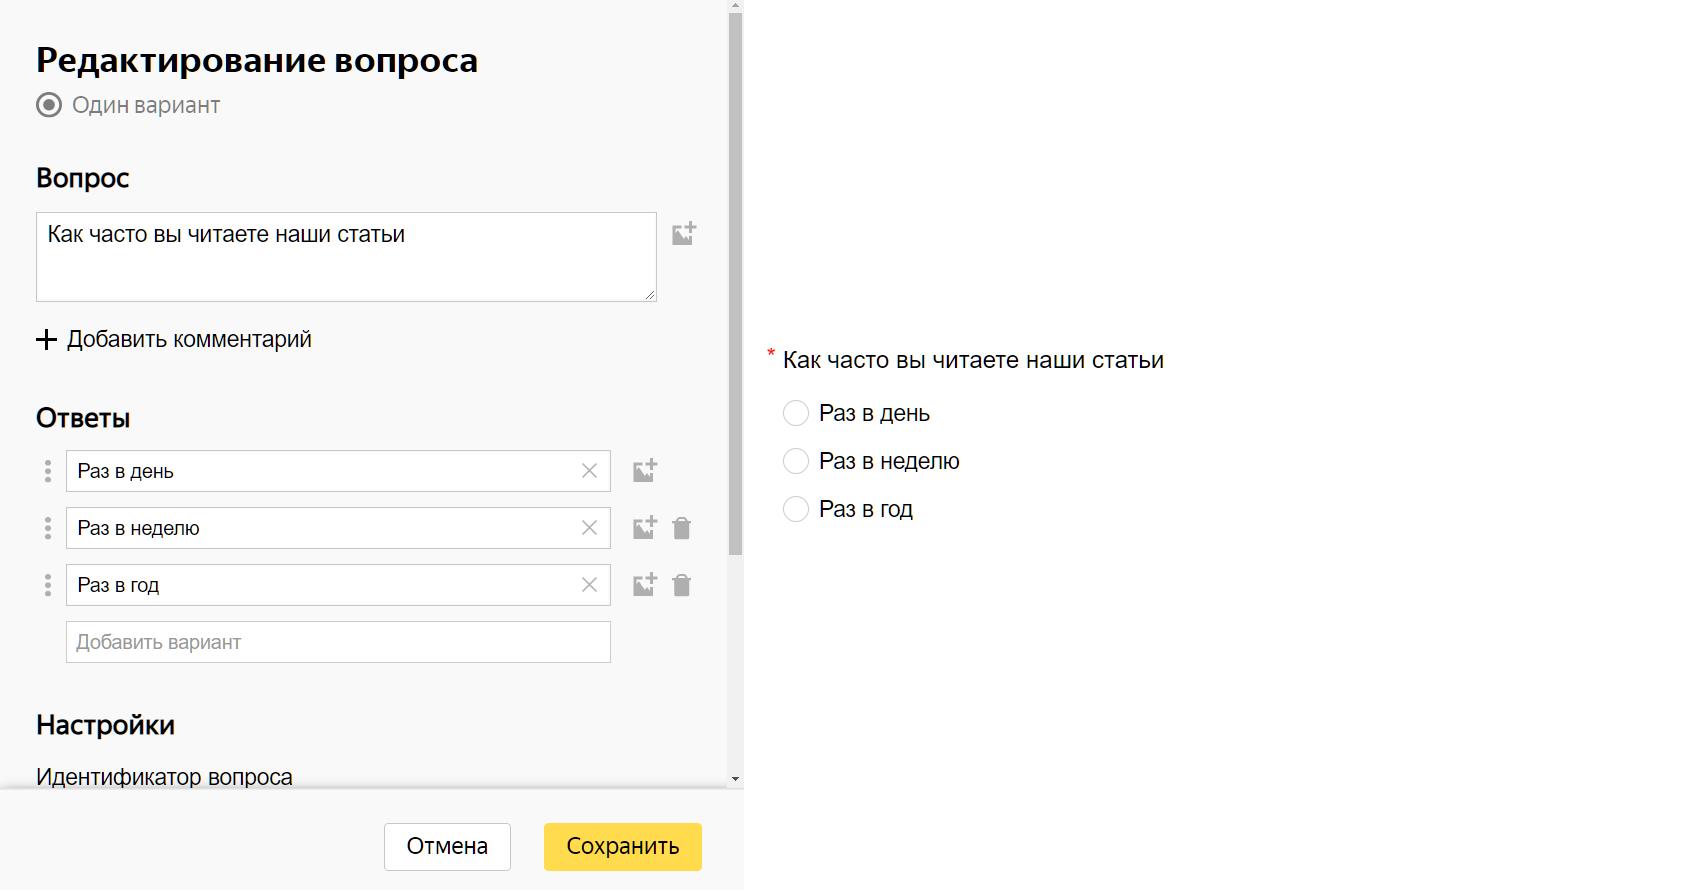
Task: Click 'Раз в год' label in preview
Action: click(x=866, y=509)
